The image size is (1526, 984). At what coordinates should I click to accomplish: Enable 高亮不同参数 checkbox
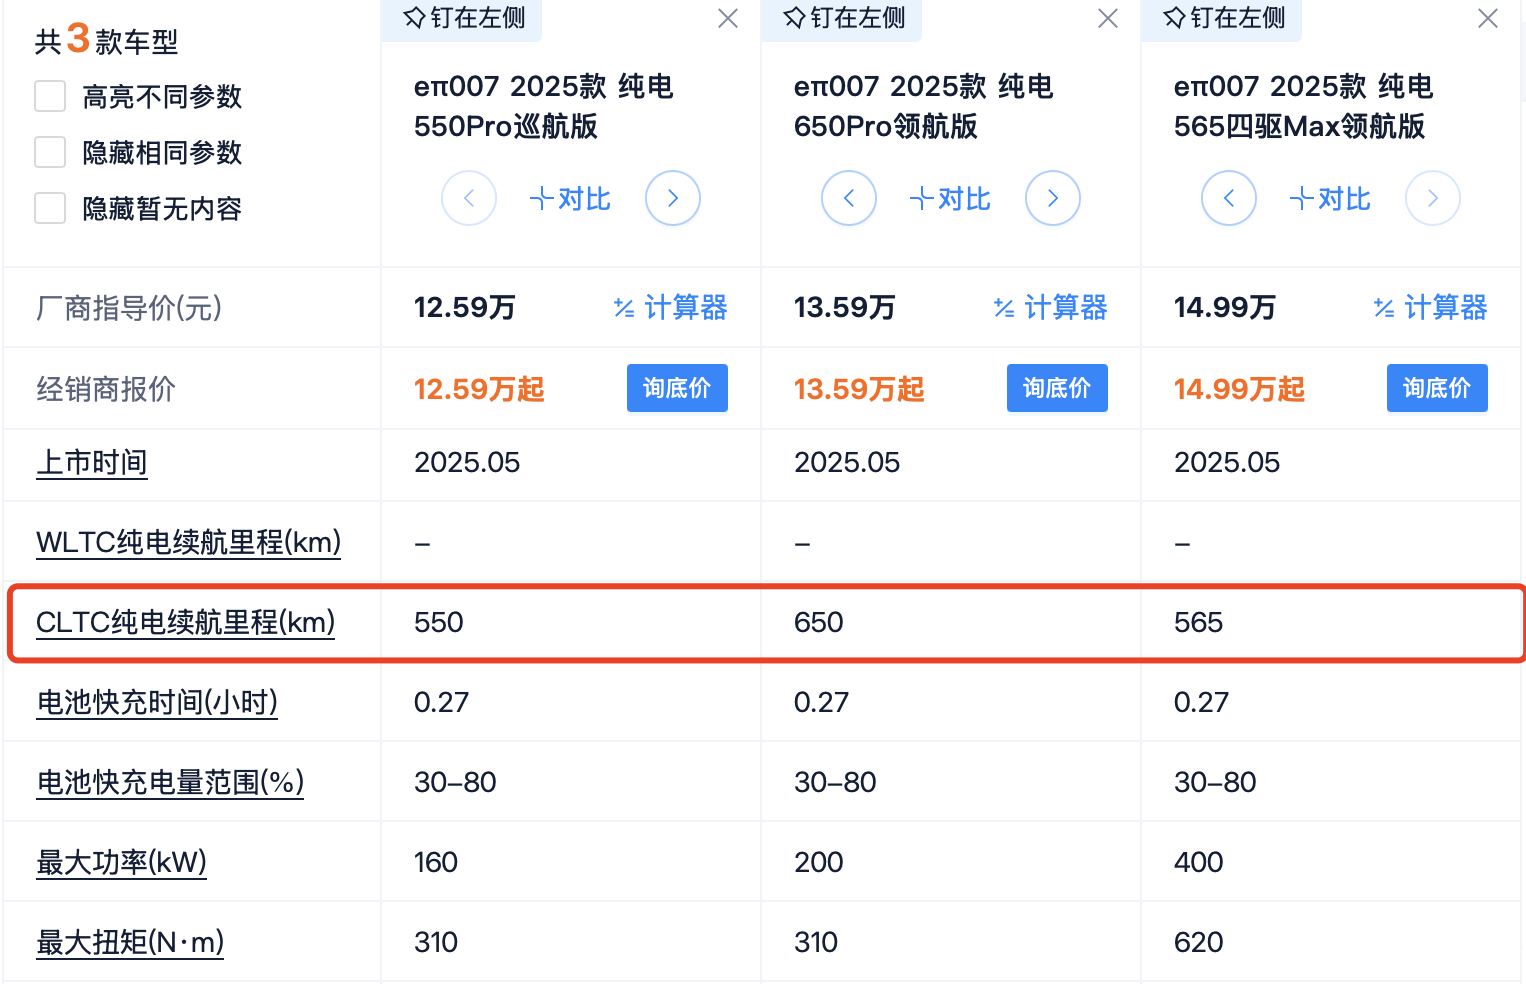click(50, 96)
